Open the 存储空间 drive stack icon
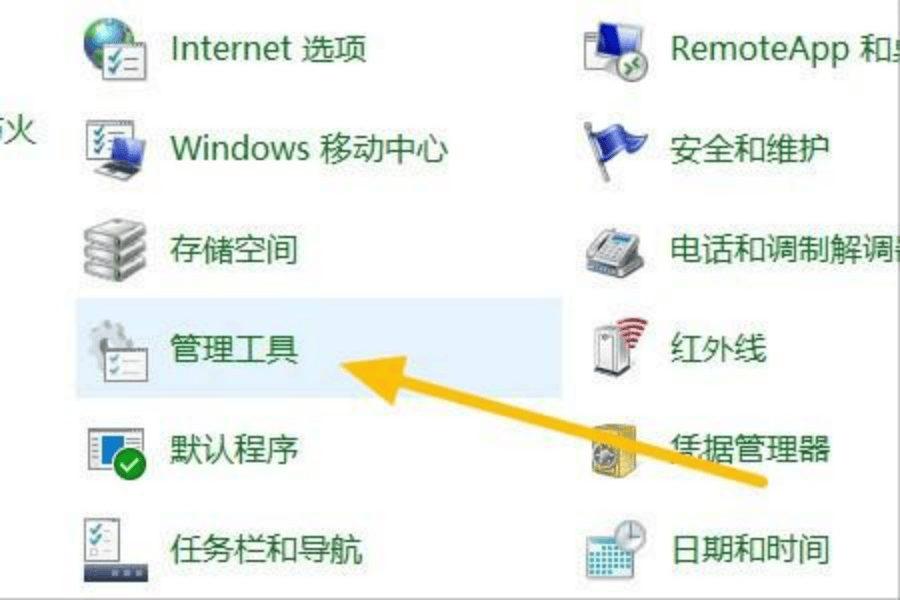This screenshot has height=600, width=900. pyautogui.click(x=115, y=249)
